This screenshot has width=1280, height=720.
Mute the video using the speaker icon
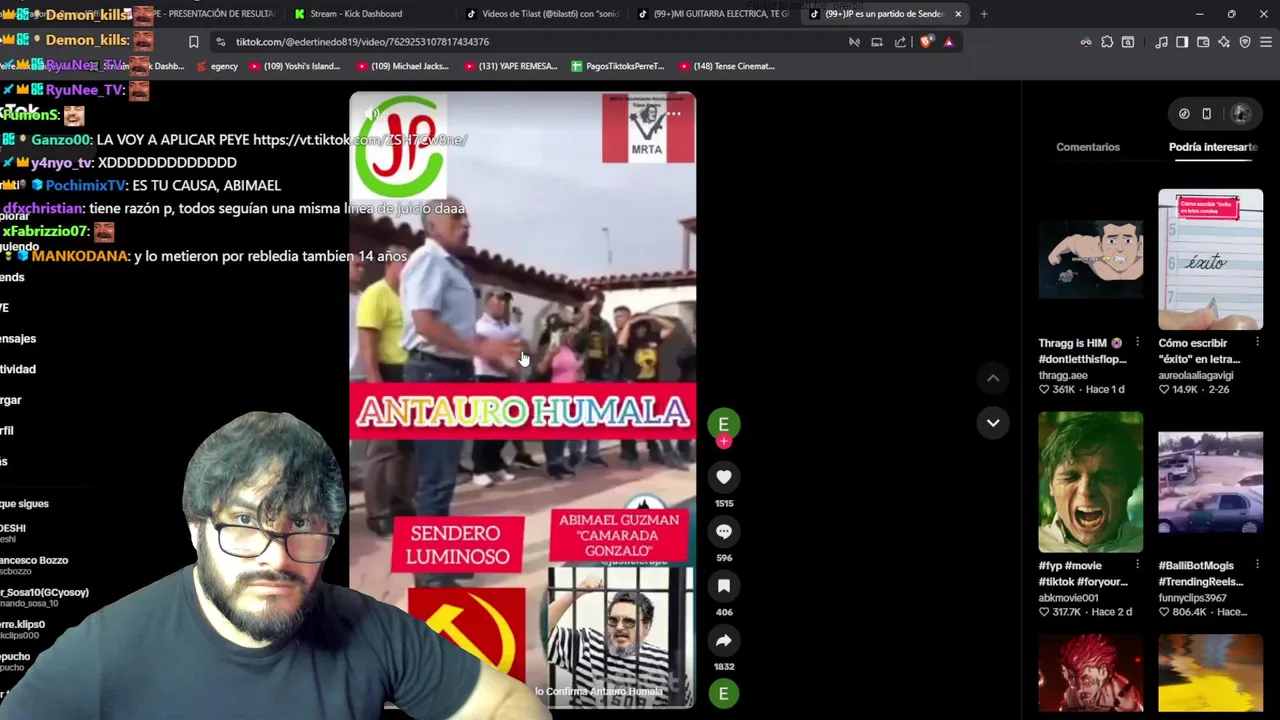(x=372, y=114)
